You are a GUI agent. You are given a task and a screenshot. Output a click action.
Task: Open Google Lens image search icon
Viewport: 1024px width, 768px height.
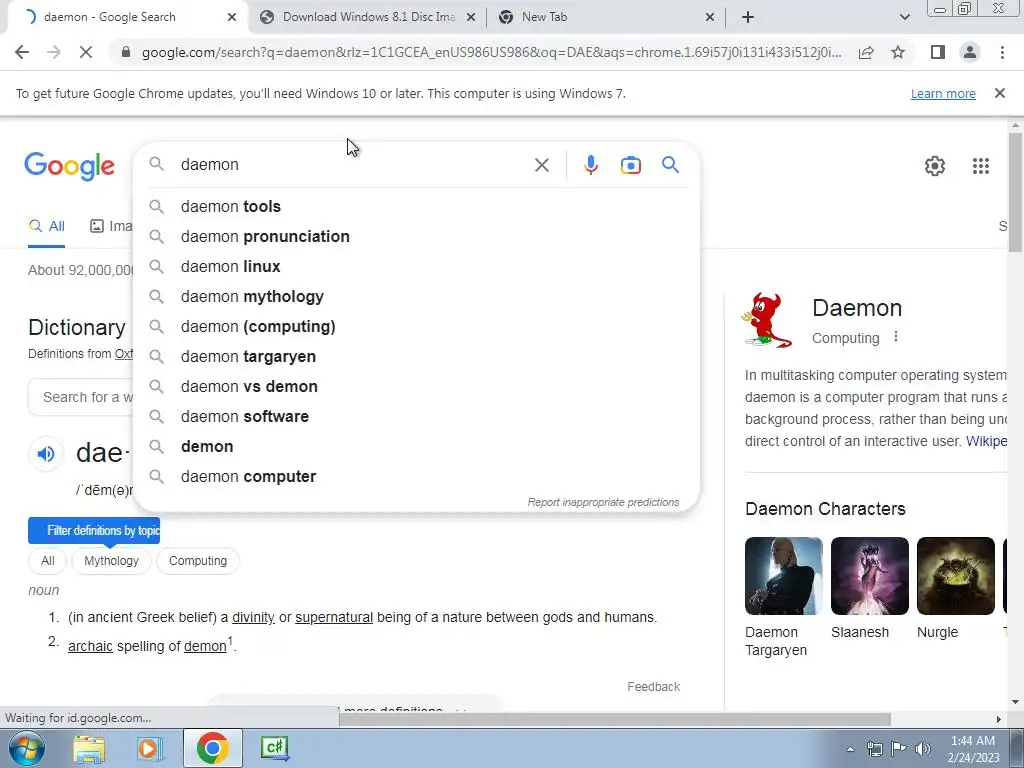pos(630,165)
